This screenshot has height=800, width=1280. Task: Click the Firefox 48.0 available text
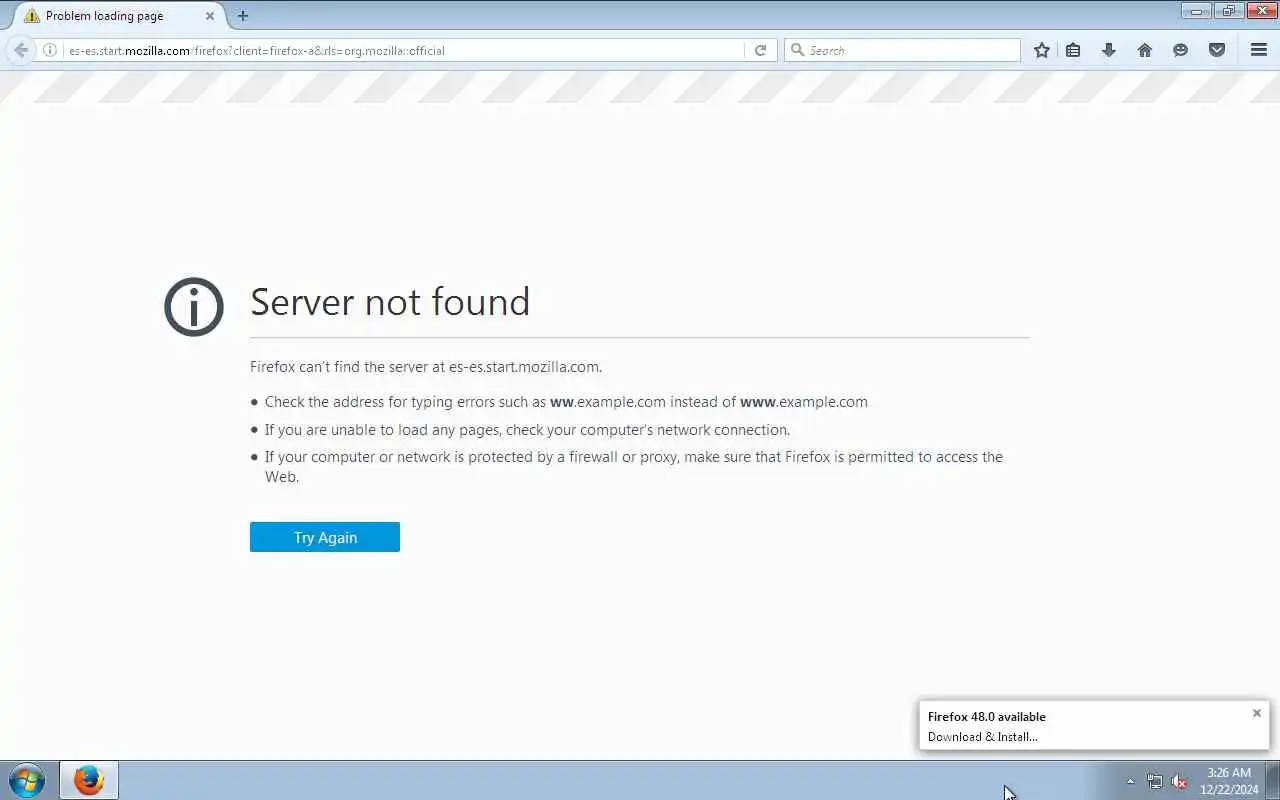coord(987,716)
